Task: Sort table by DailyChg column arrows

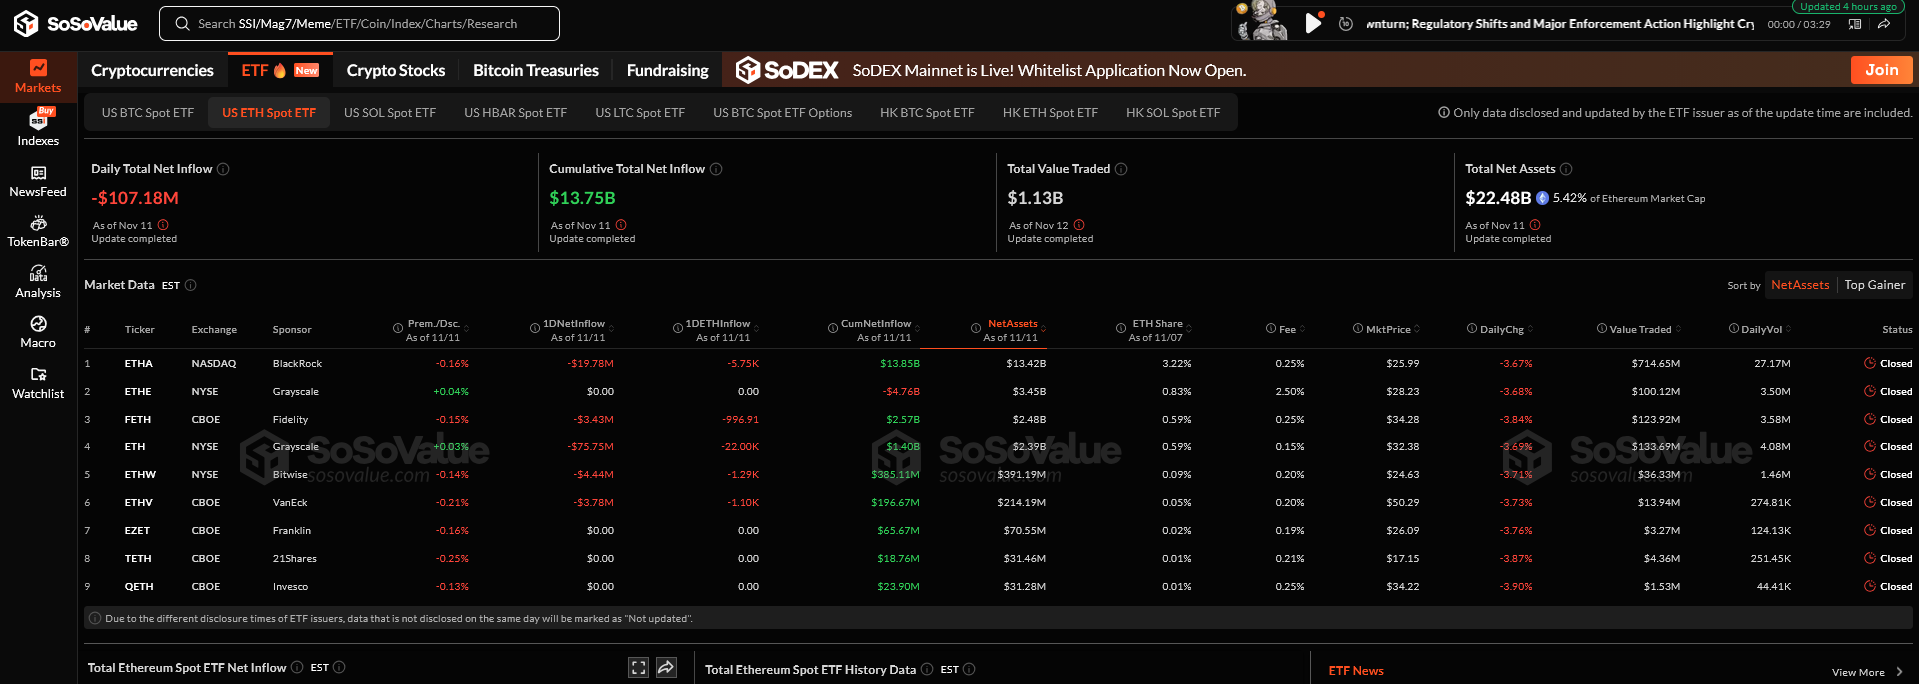Action: pos(1530,329)
